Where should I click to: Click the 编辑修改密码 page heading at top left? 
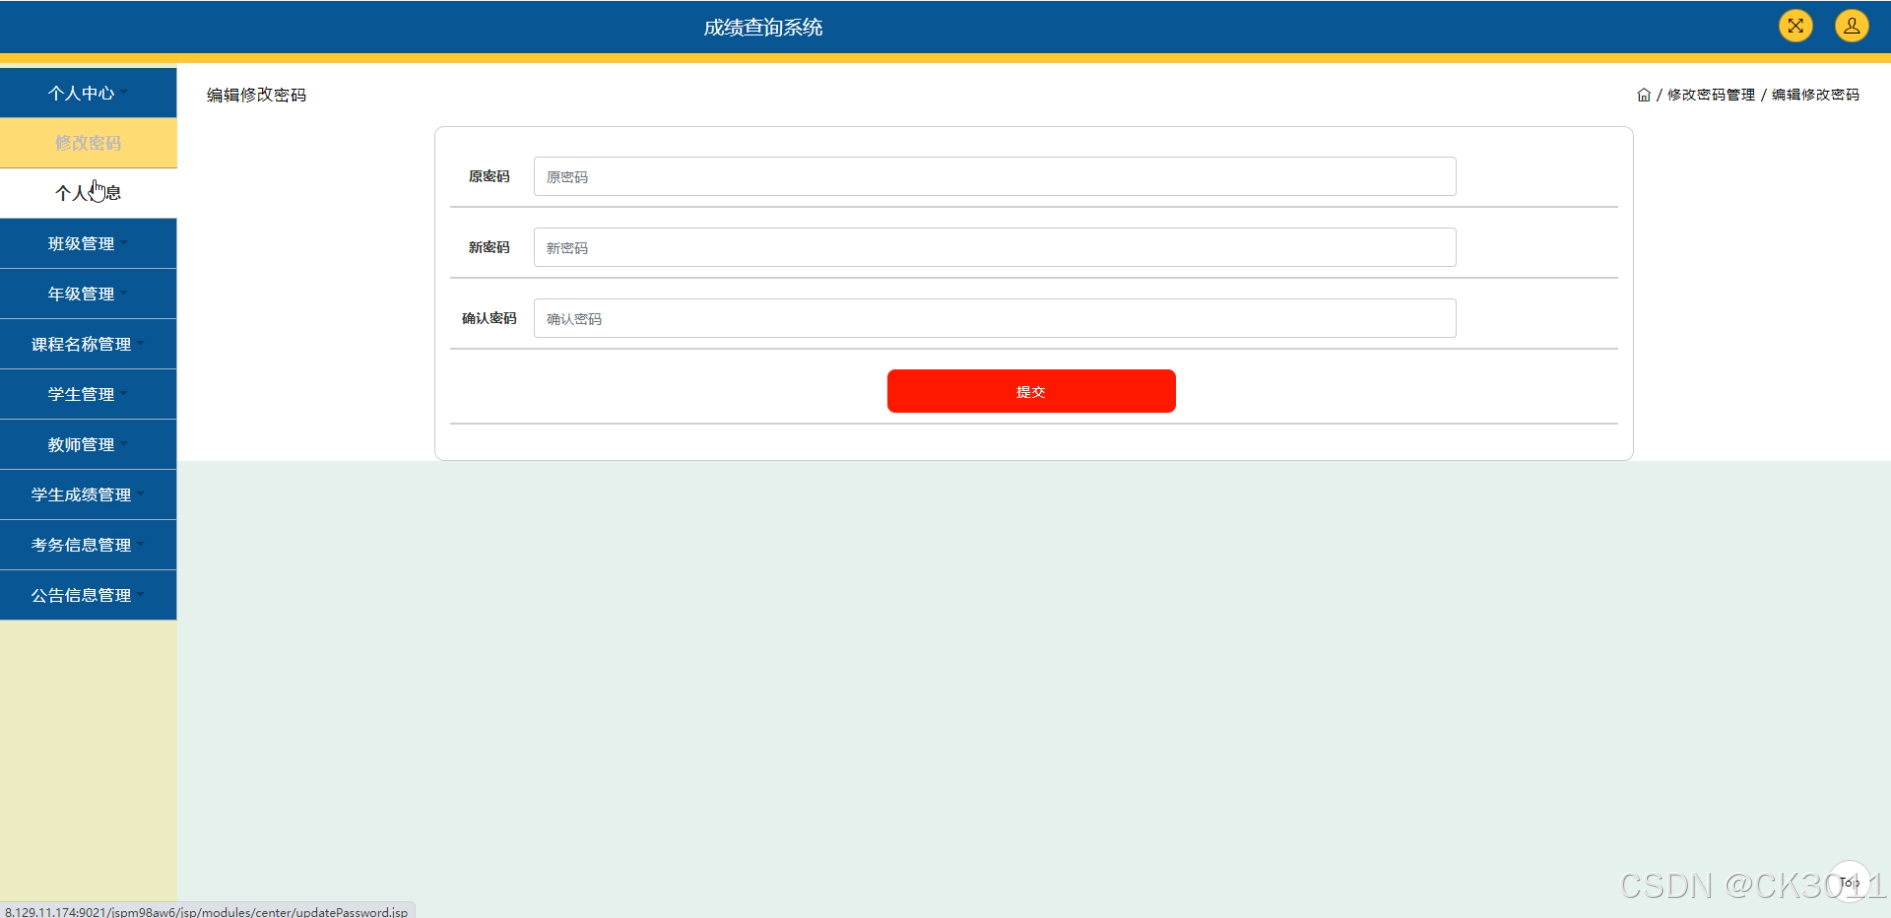click(x=256, y=95)
